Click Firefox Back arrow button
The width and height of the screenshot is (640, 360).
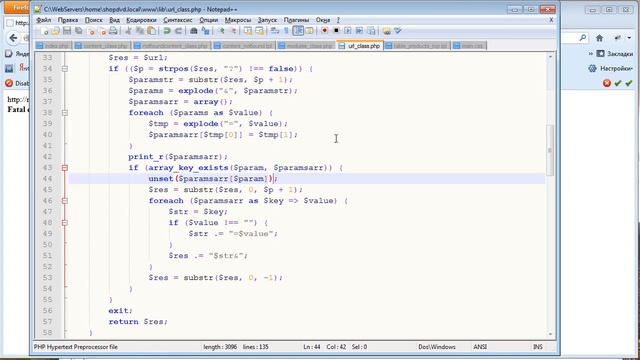(13, 38)
